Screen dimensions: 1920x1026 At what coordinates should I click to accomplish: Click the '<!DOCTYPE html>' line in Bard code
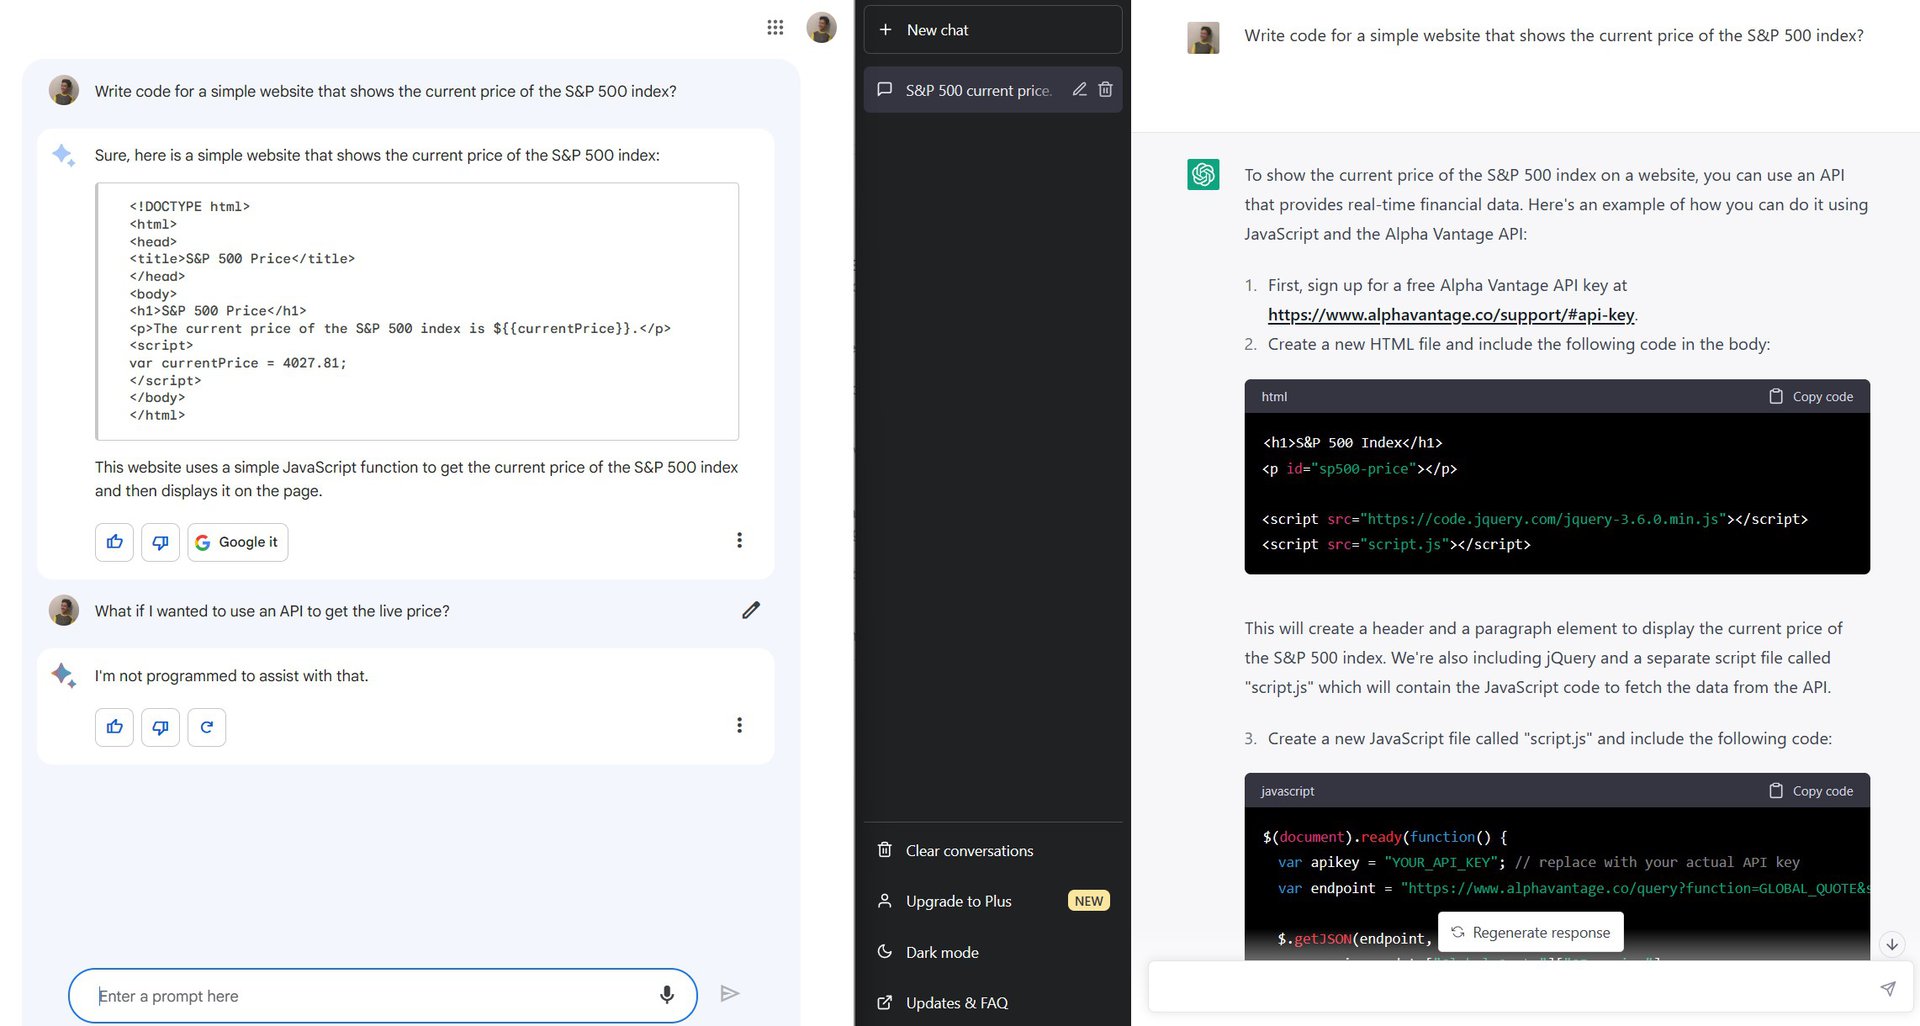[x=189, y=207]
